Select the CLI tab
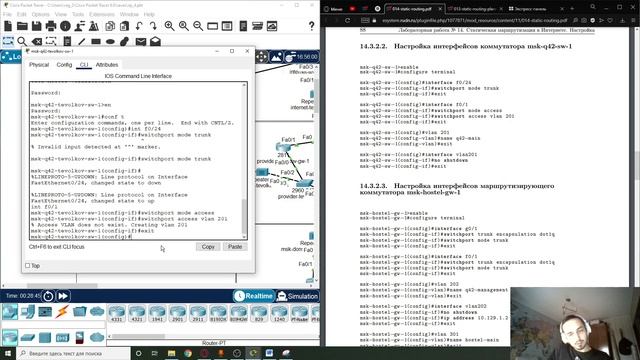640x360 pixels. point(84,65)
